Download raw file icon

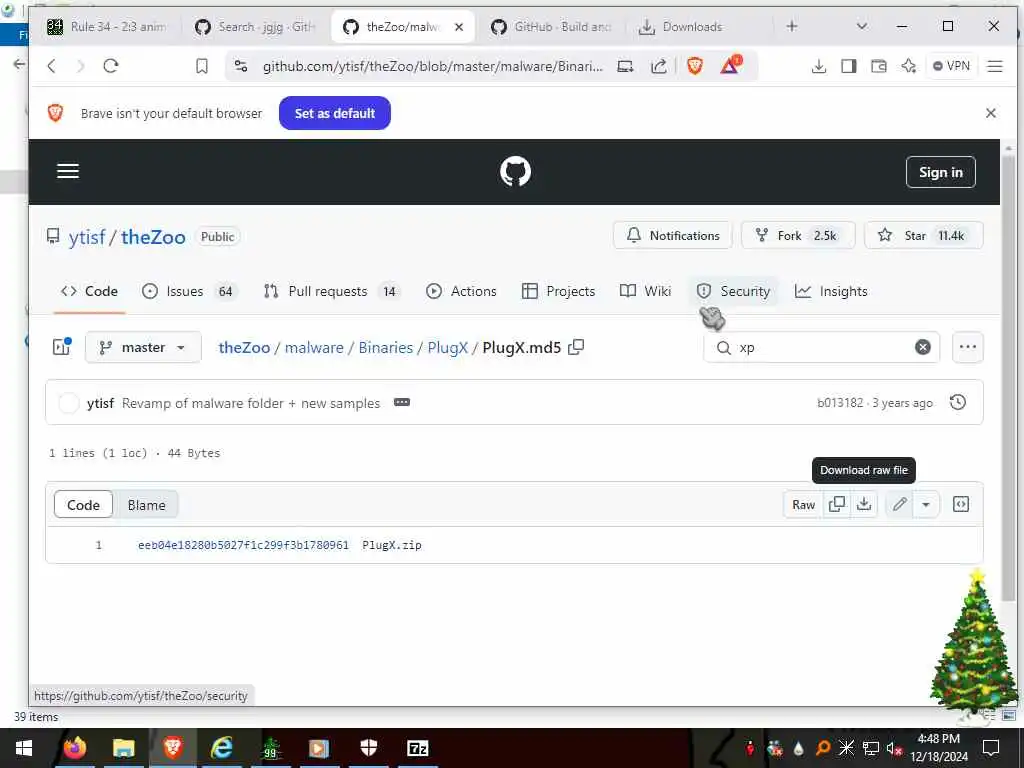click(864, 504)
